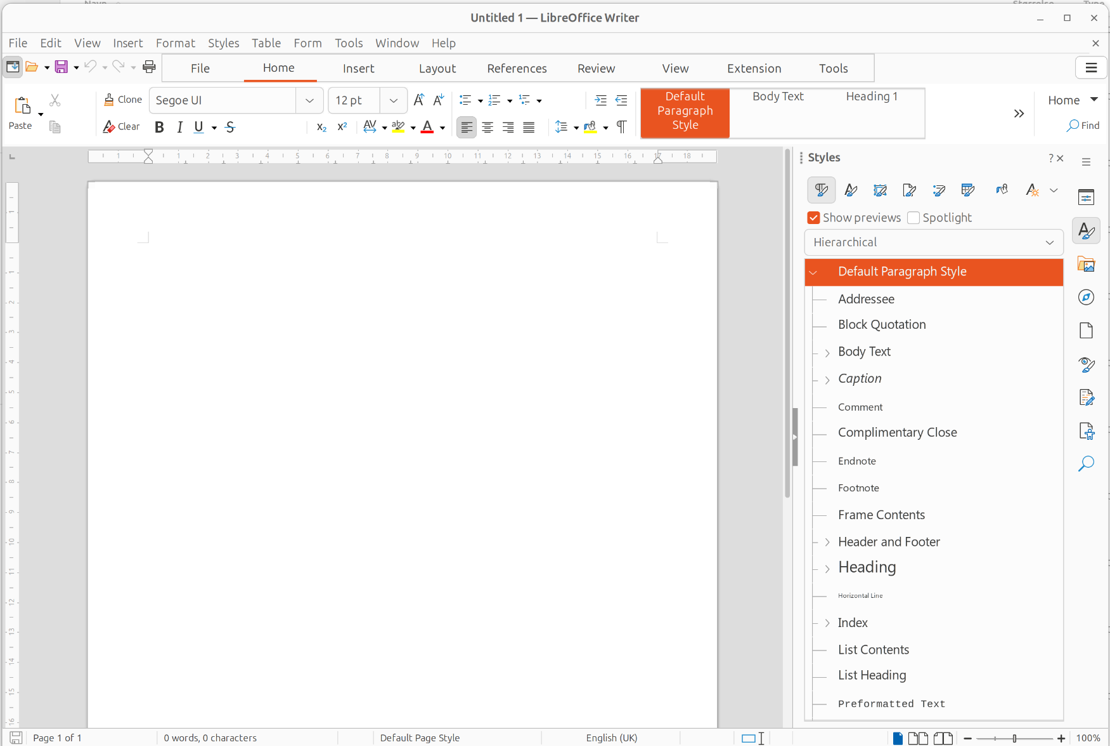Enable the Spotlight checkbox

point(913,218)
